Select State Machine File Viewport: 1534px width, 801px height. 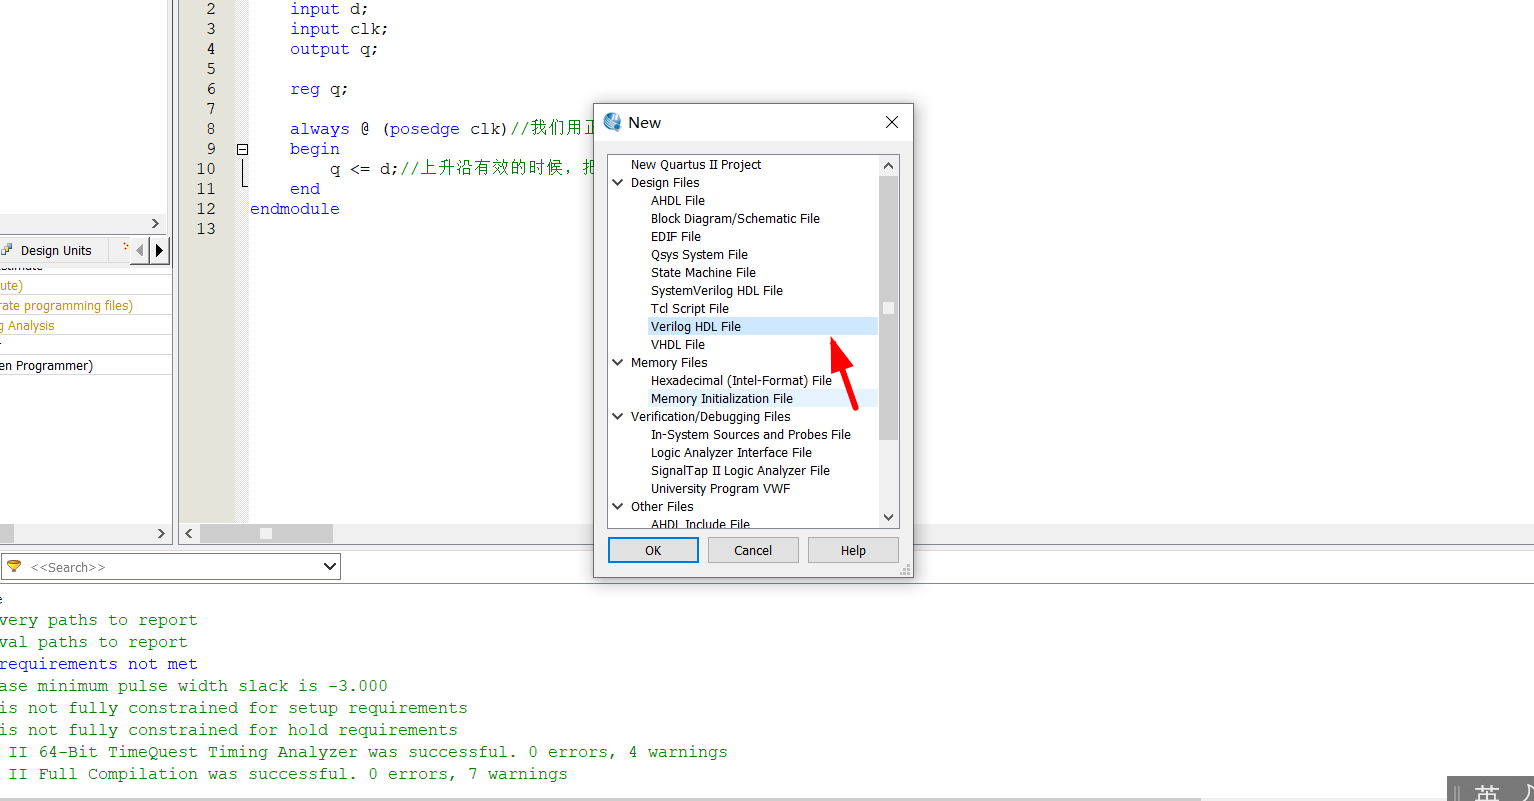[703, 273]
